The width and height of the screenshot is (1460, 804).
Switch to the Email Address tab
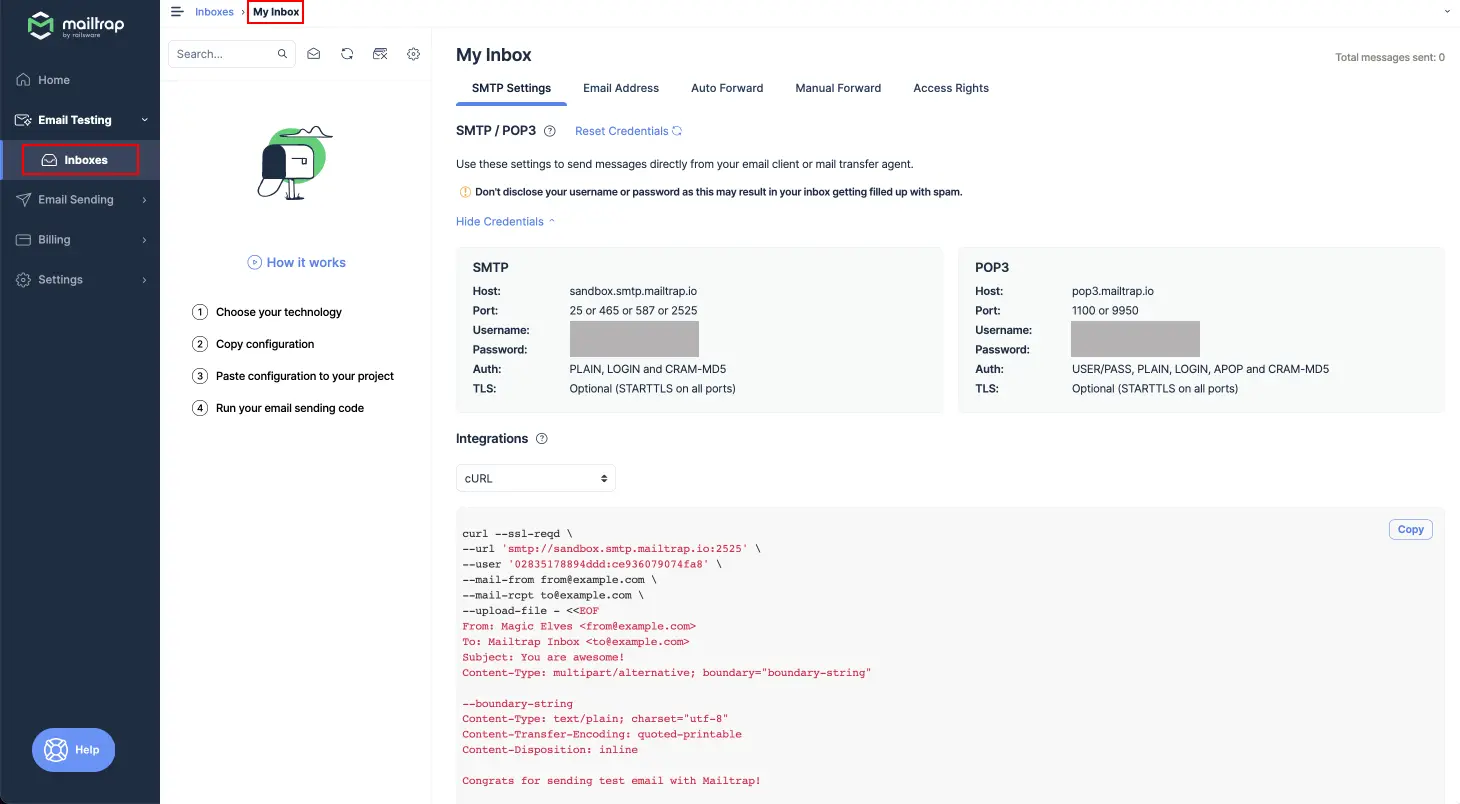621,88
